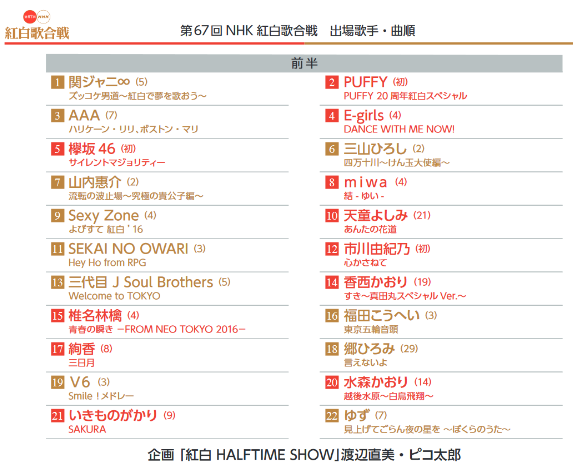
Task: Click the artist name 福田こうへい
Action: click(x=382, y=315)
